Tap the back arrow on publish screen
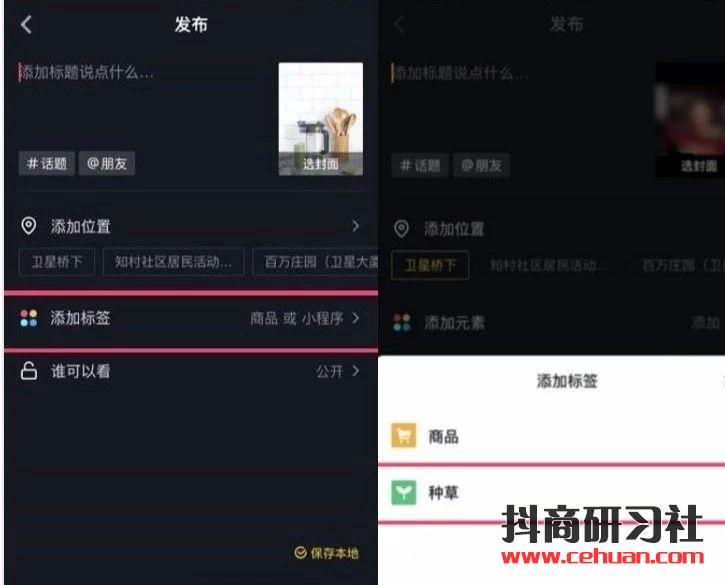 click(x=26, y=25)
